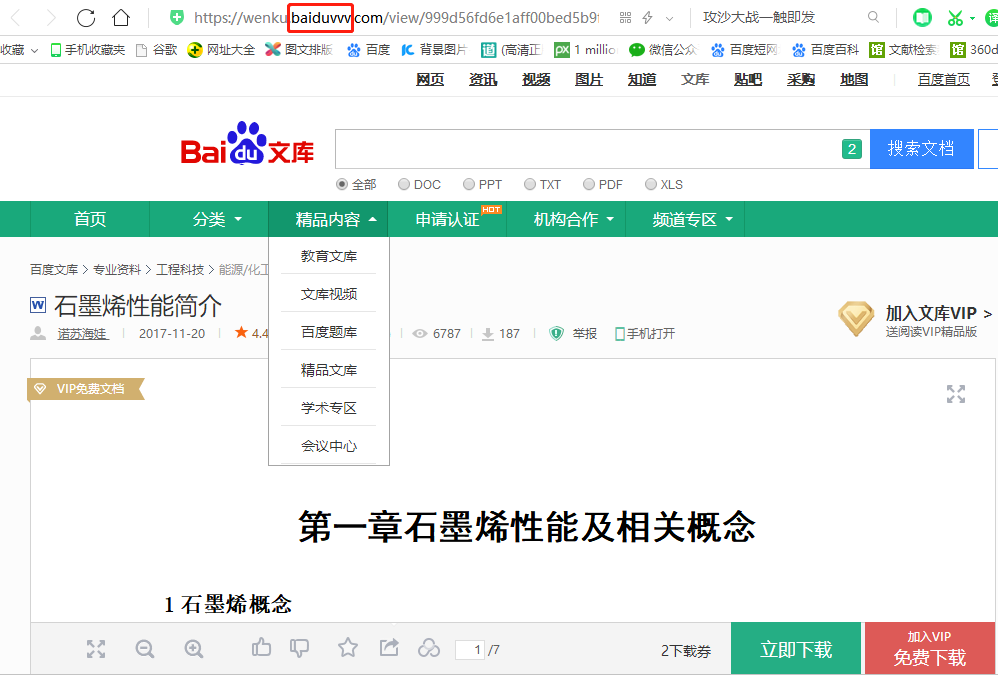Click the green number 2 badge in search box
The height and width of the screenshot is (675, 998).
852,150
